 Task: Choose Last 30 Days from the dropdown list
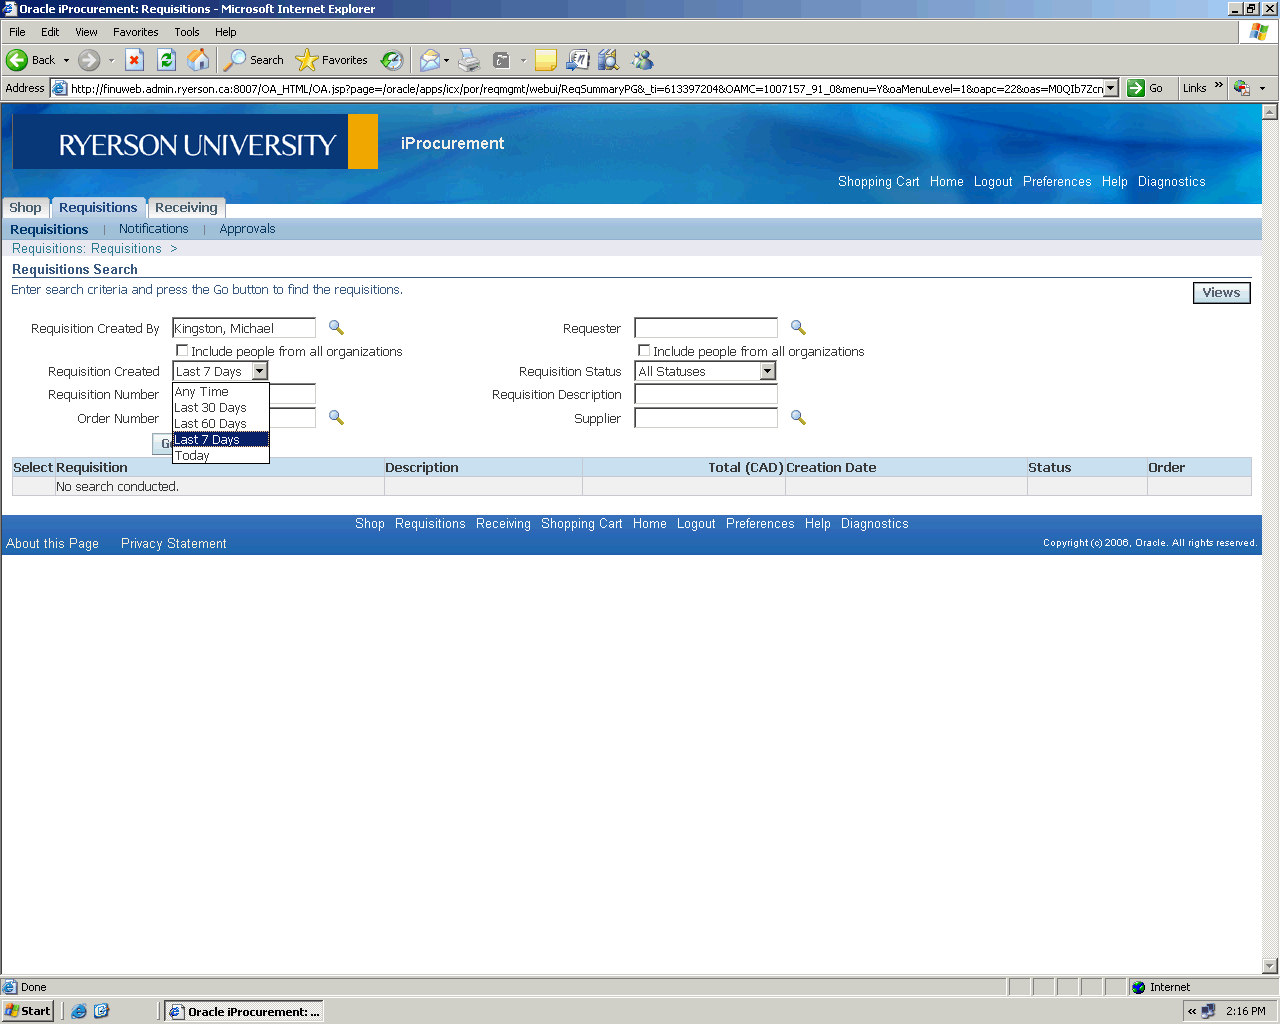pos(211,408)
